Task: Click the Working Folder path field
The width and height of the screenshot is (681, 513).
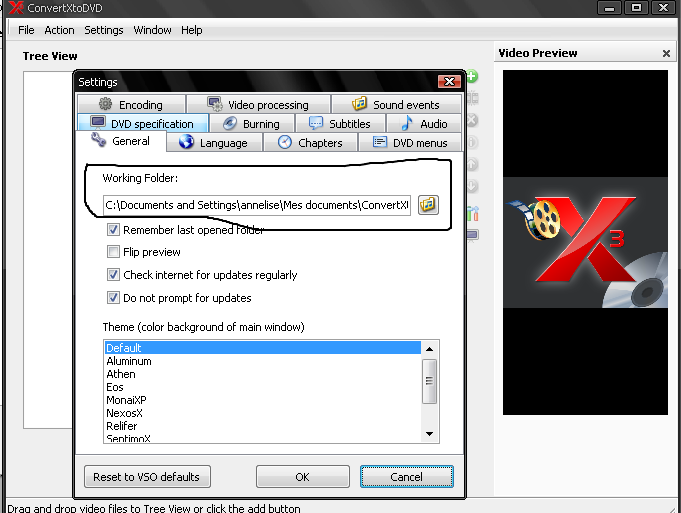Action: point(257,205)
